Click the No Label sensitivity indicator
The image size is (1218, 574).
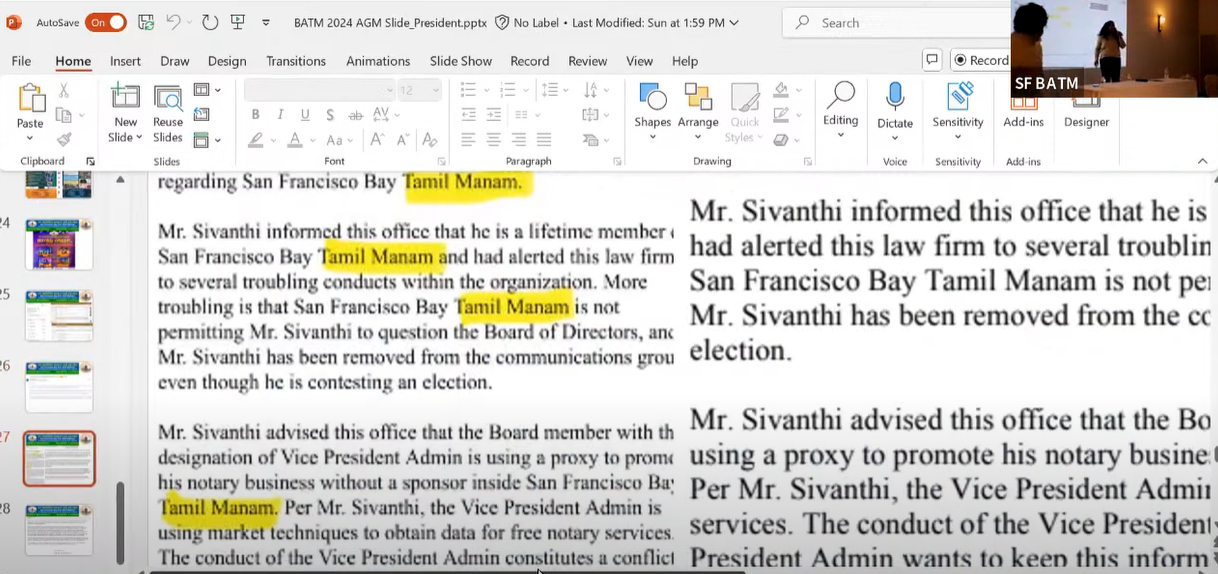pyautogui.click(x=527, y=22)
